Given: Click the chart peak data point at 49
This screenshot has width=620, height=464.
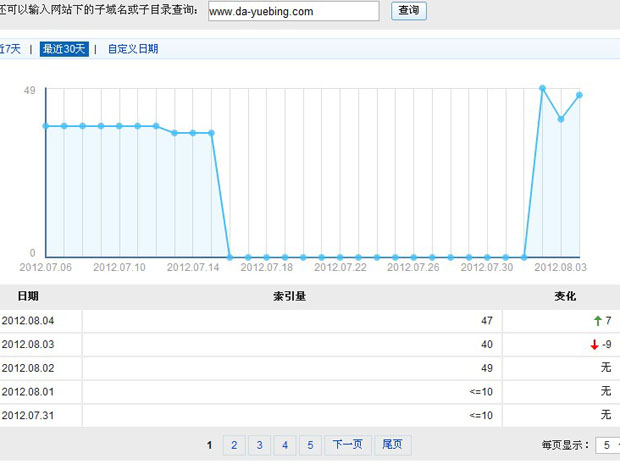Looking at the screenshot, I should tap(542, 88).
